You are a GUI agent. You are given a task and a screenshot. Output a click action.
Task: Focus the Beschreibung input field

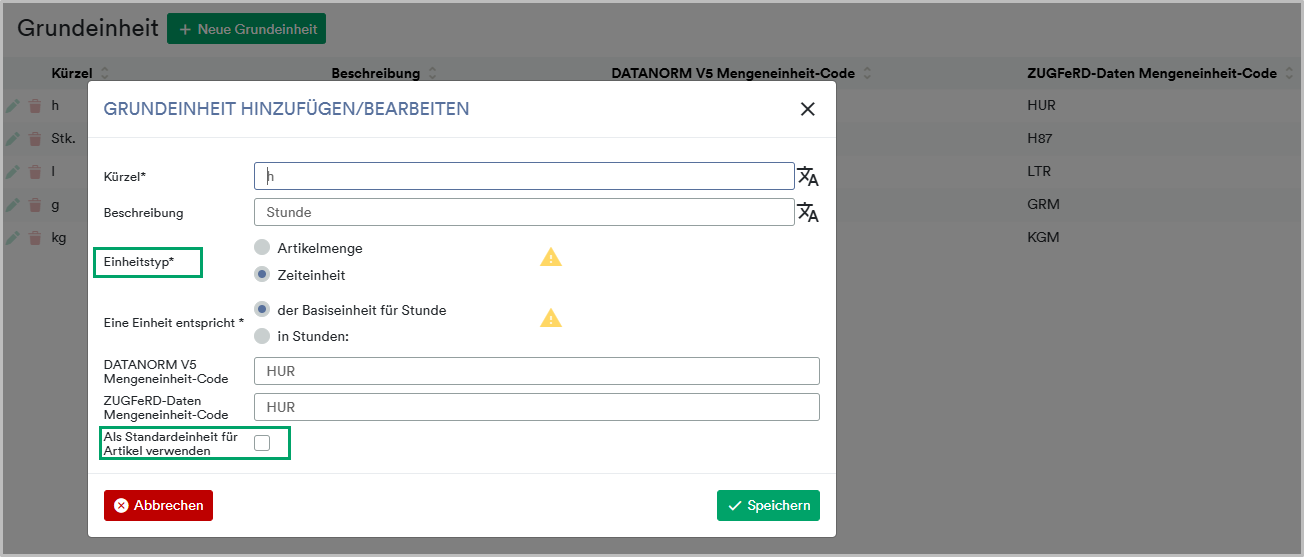[x=524, y=212]
